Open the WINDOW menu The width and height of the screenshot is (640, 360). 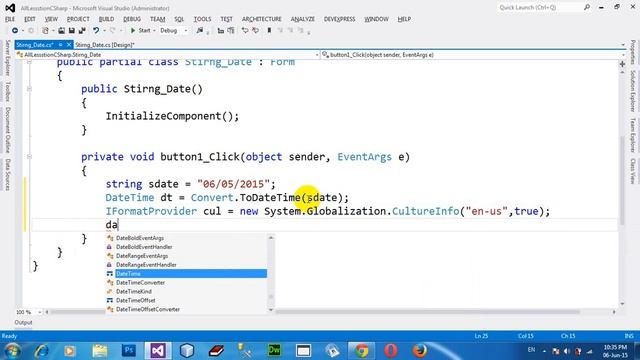click(x=376, y=19)
